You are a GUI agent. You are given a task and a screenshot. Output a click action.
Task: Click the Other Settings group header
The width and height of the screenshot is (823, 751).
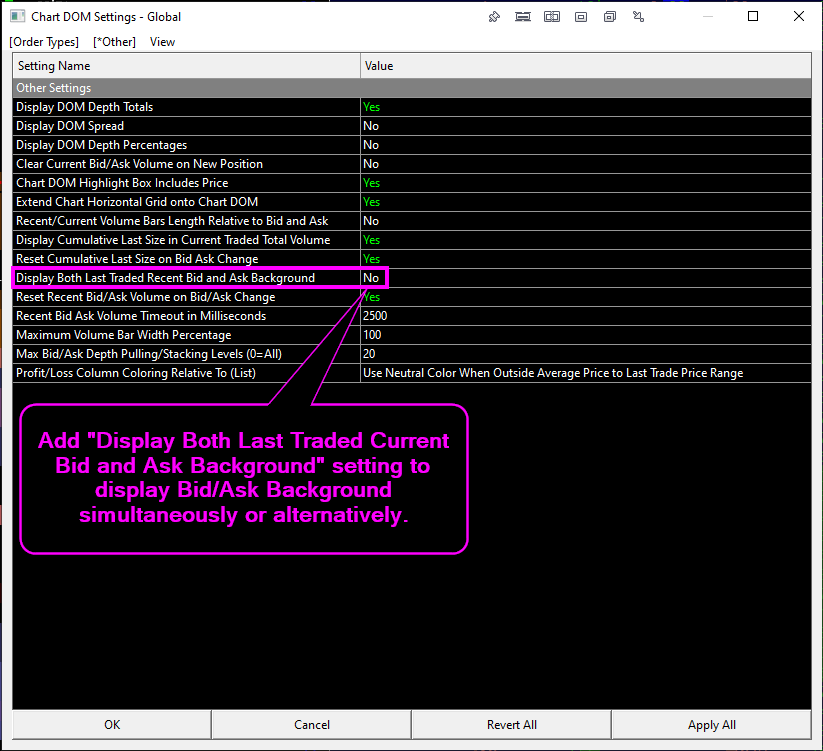[412, 88]
